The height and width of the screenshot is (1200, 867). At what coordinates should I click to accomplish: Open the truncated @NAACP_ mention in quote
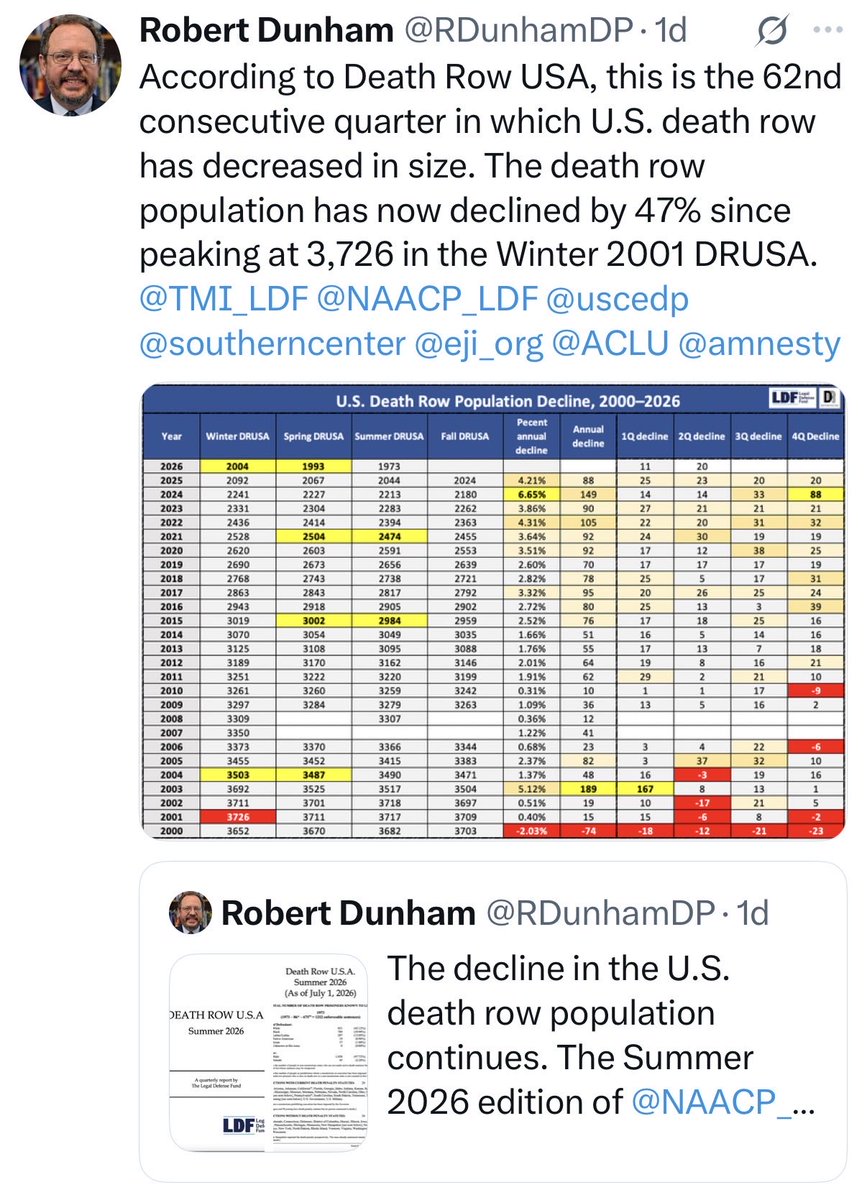tap(715, 1101)
